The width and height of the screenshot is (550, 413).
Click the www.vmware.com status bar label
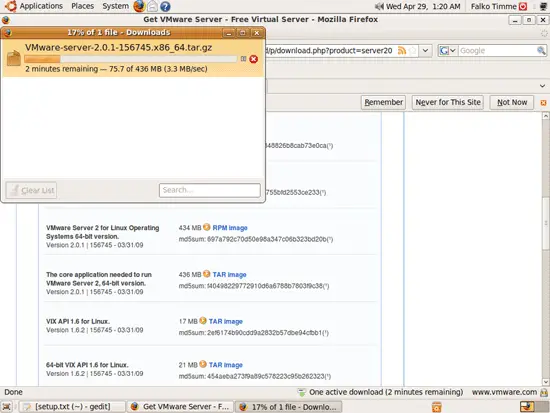pyautogui.click(x=504, y=392)
